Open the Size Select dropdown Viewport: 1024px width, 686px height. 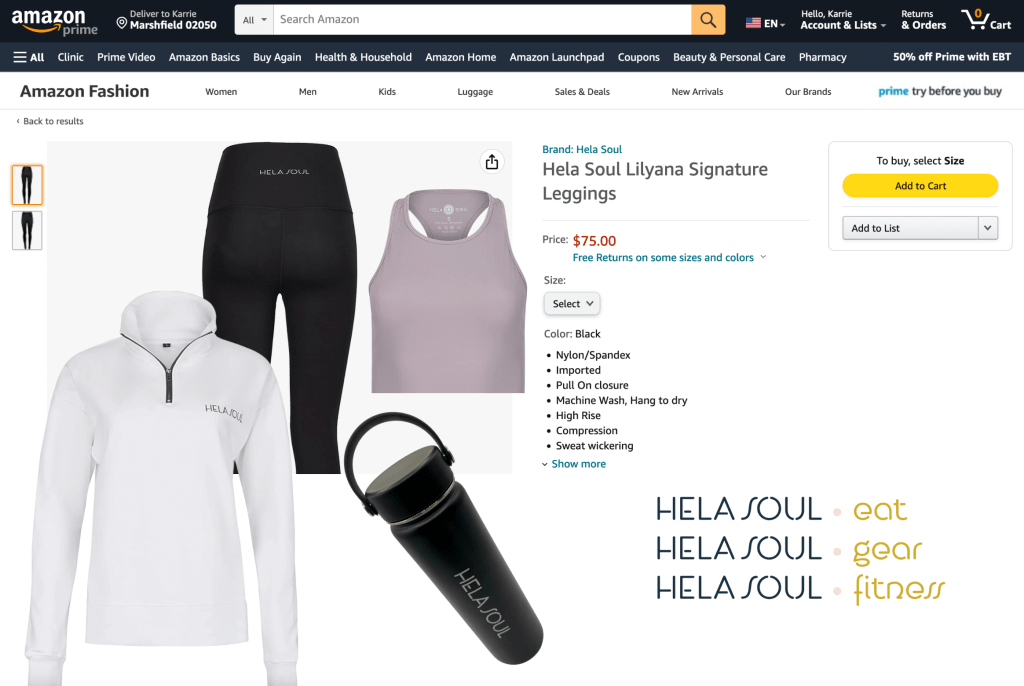[x=572, y=304]
